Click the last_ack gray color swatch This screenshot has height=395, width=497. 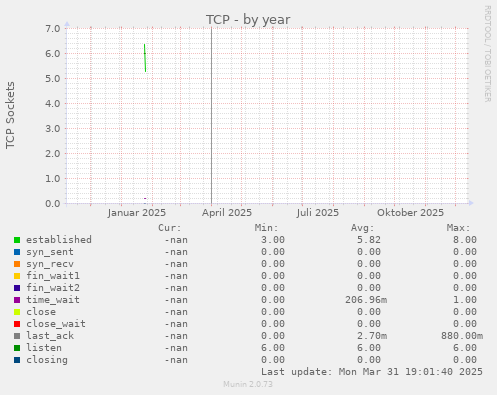[x=17, y=336]
